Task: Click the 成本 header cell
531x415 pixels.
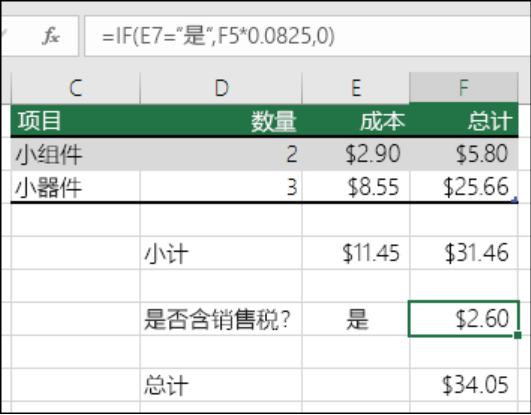Action: pyautogui.click(x=356, y=121)
